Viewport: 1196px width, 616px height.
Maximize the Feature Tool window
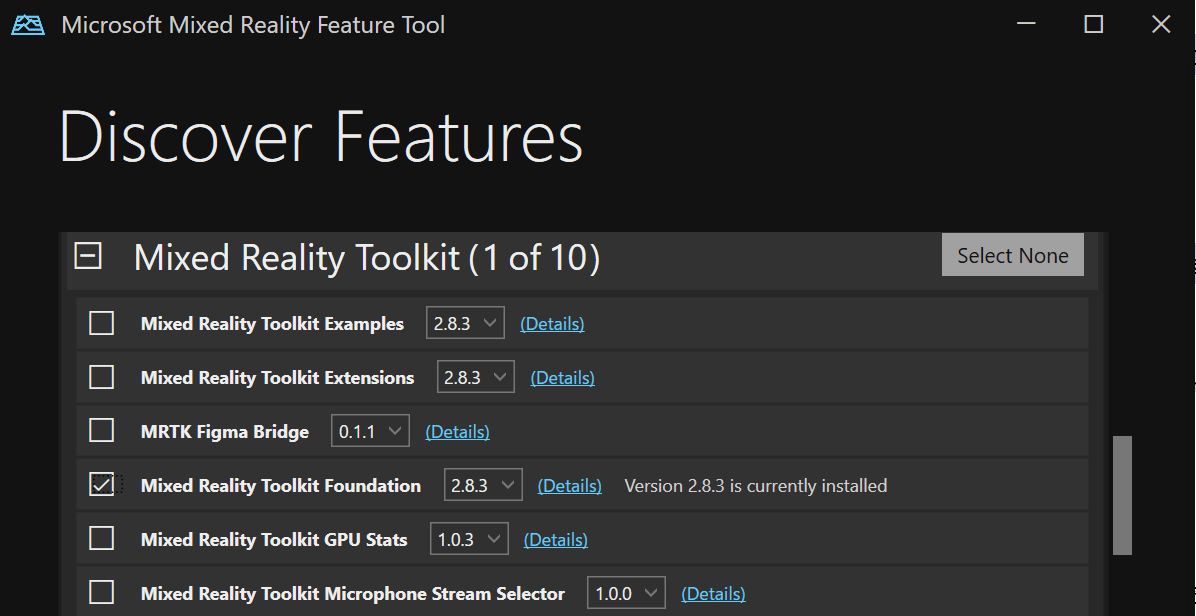pyautogui.click(x=1094, y=24)
